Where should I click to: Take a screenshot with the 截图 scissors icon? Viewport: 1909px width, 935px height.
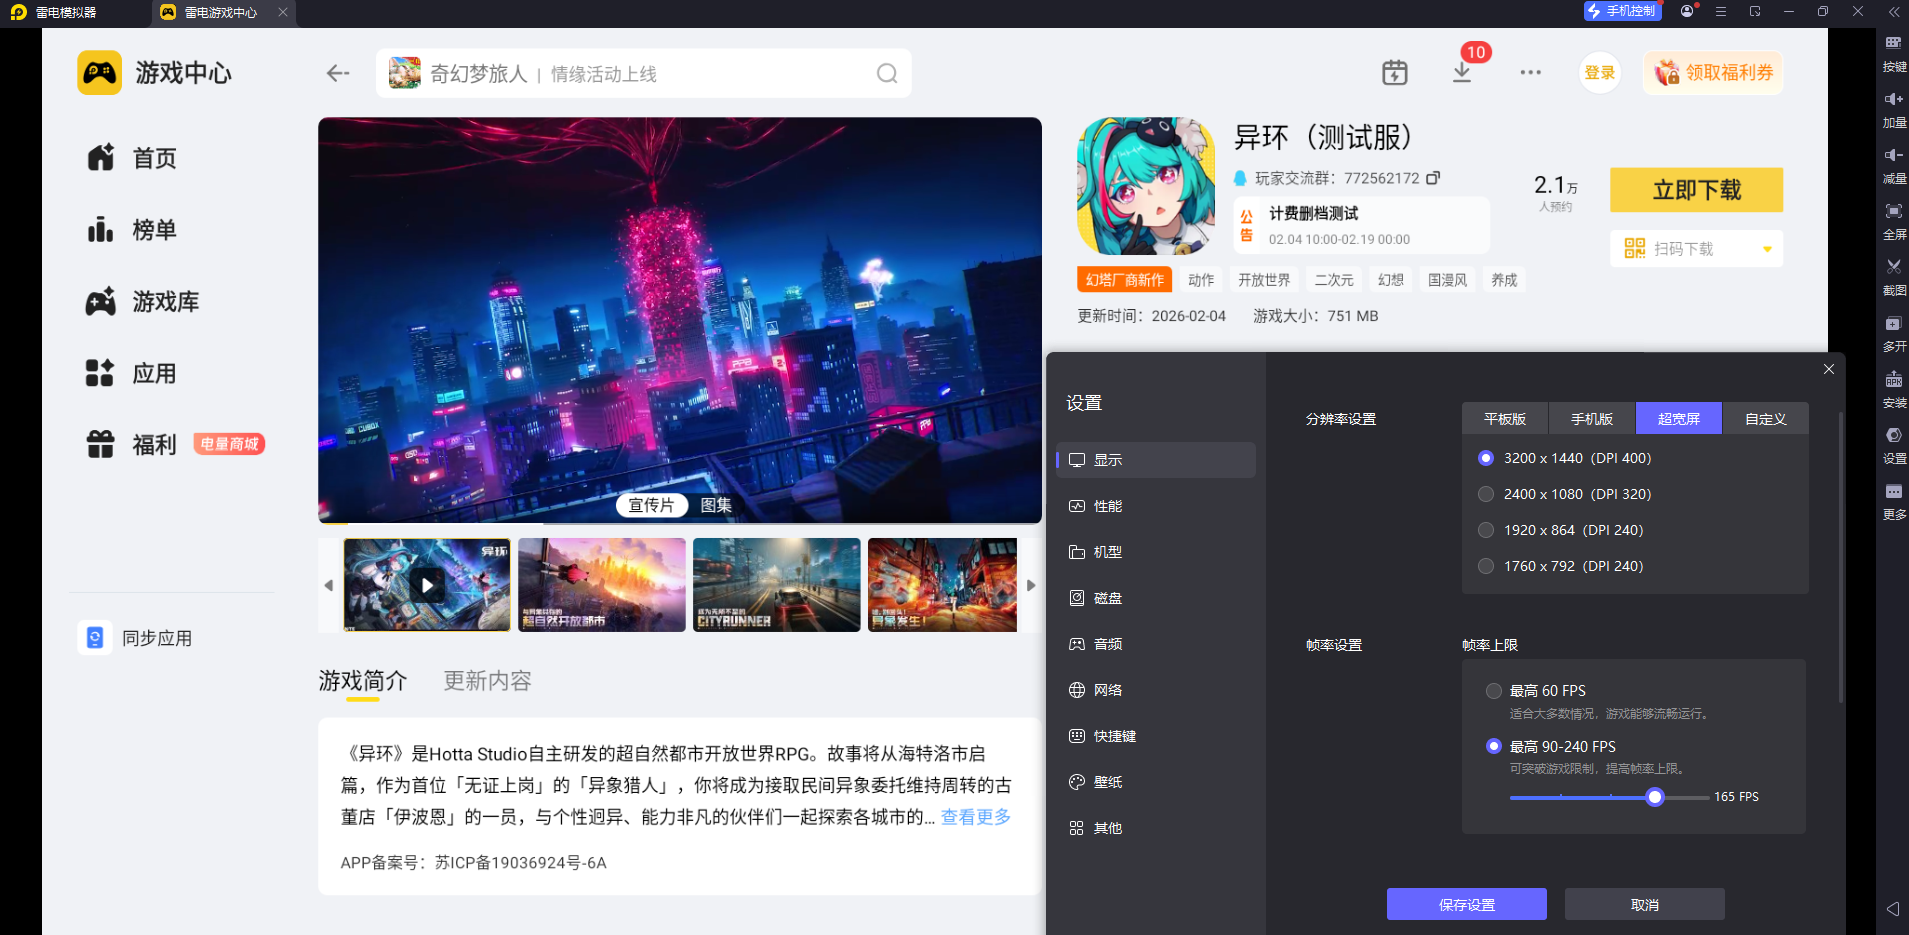(x=1894, y=267)
